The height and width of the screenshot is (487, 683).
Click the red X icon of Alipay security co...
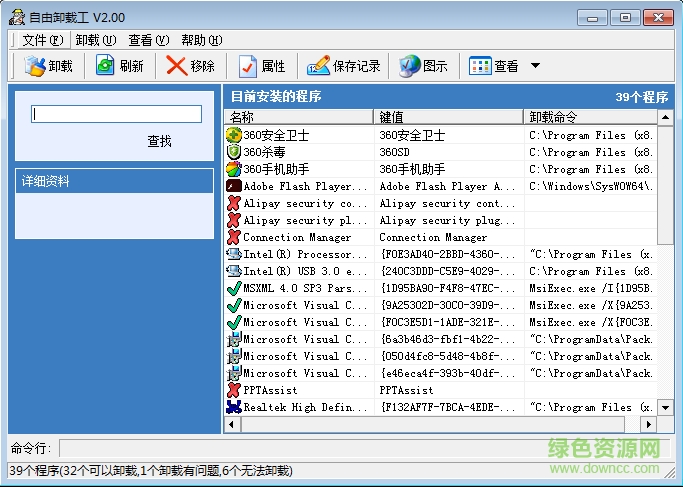[x=234, y=203]
